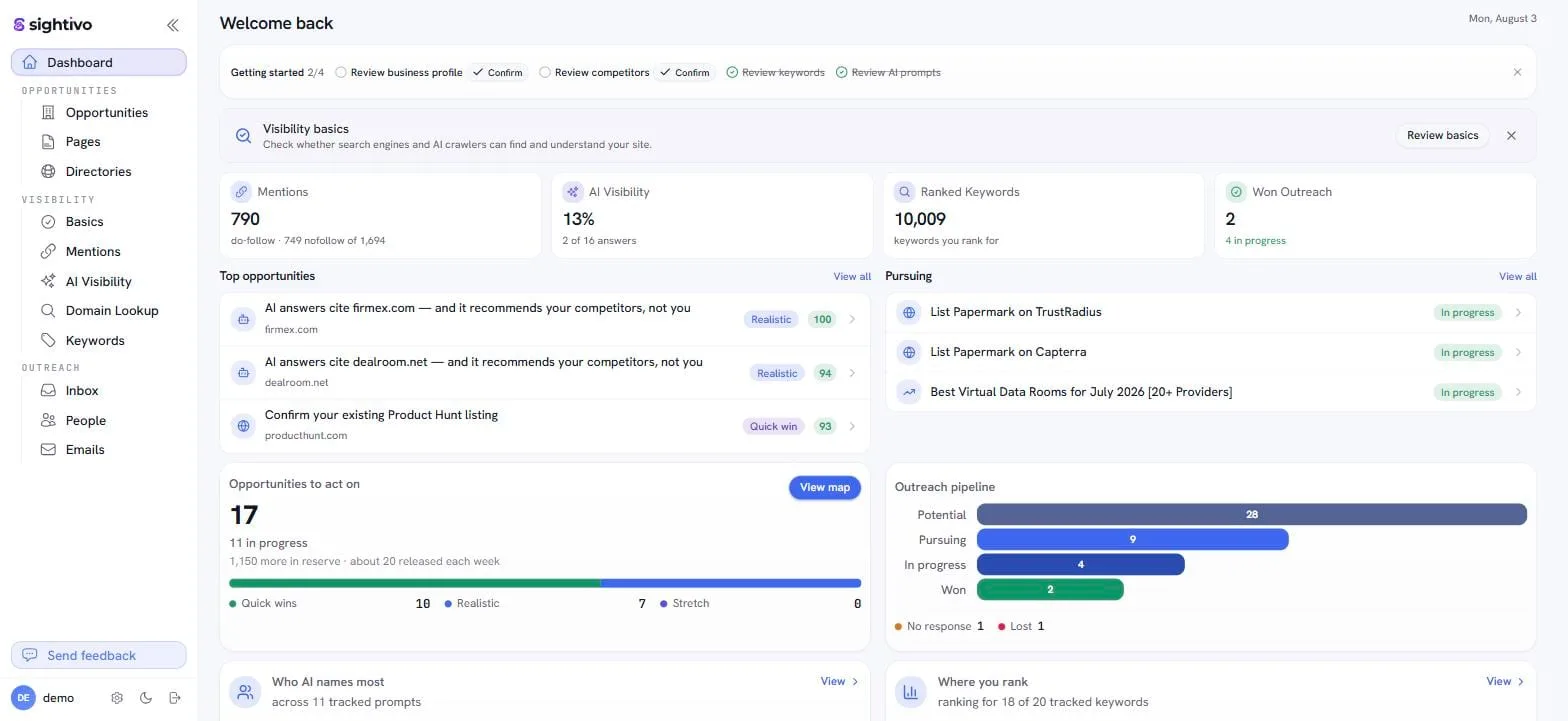1568x721 pixels.
Task: Click the bot icon beside dealroom.net opportunity
Action: tap(242, 373)
